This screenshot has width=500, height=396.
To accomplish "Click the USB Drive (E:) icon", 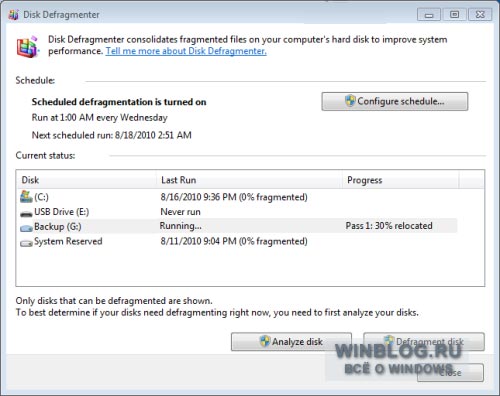I will 26,214.
